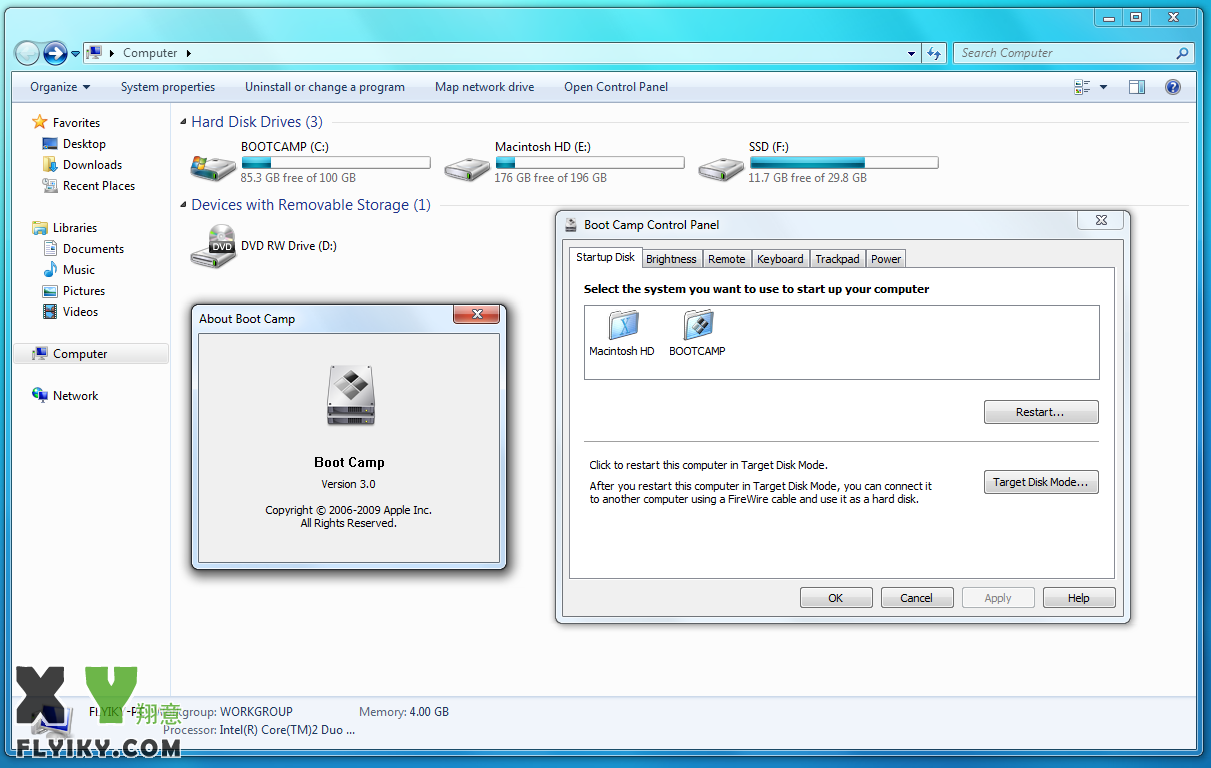Click "11.7 GB free of 29.8 GB" text
This screenshot has height=768, width=1211.
(808, 178)
